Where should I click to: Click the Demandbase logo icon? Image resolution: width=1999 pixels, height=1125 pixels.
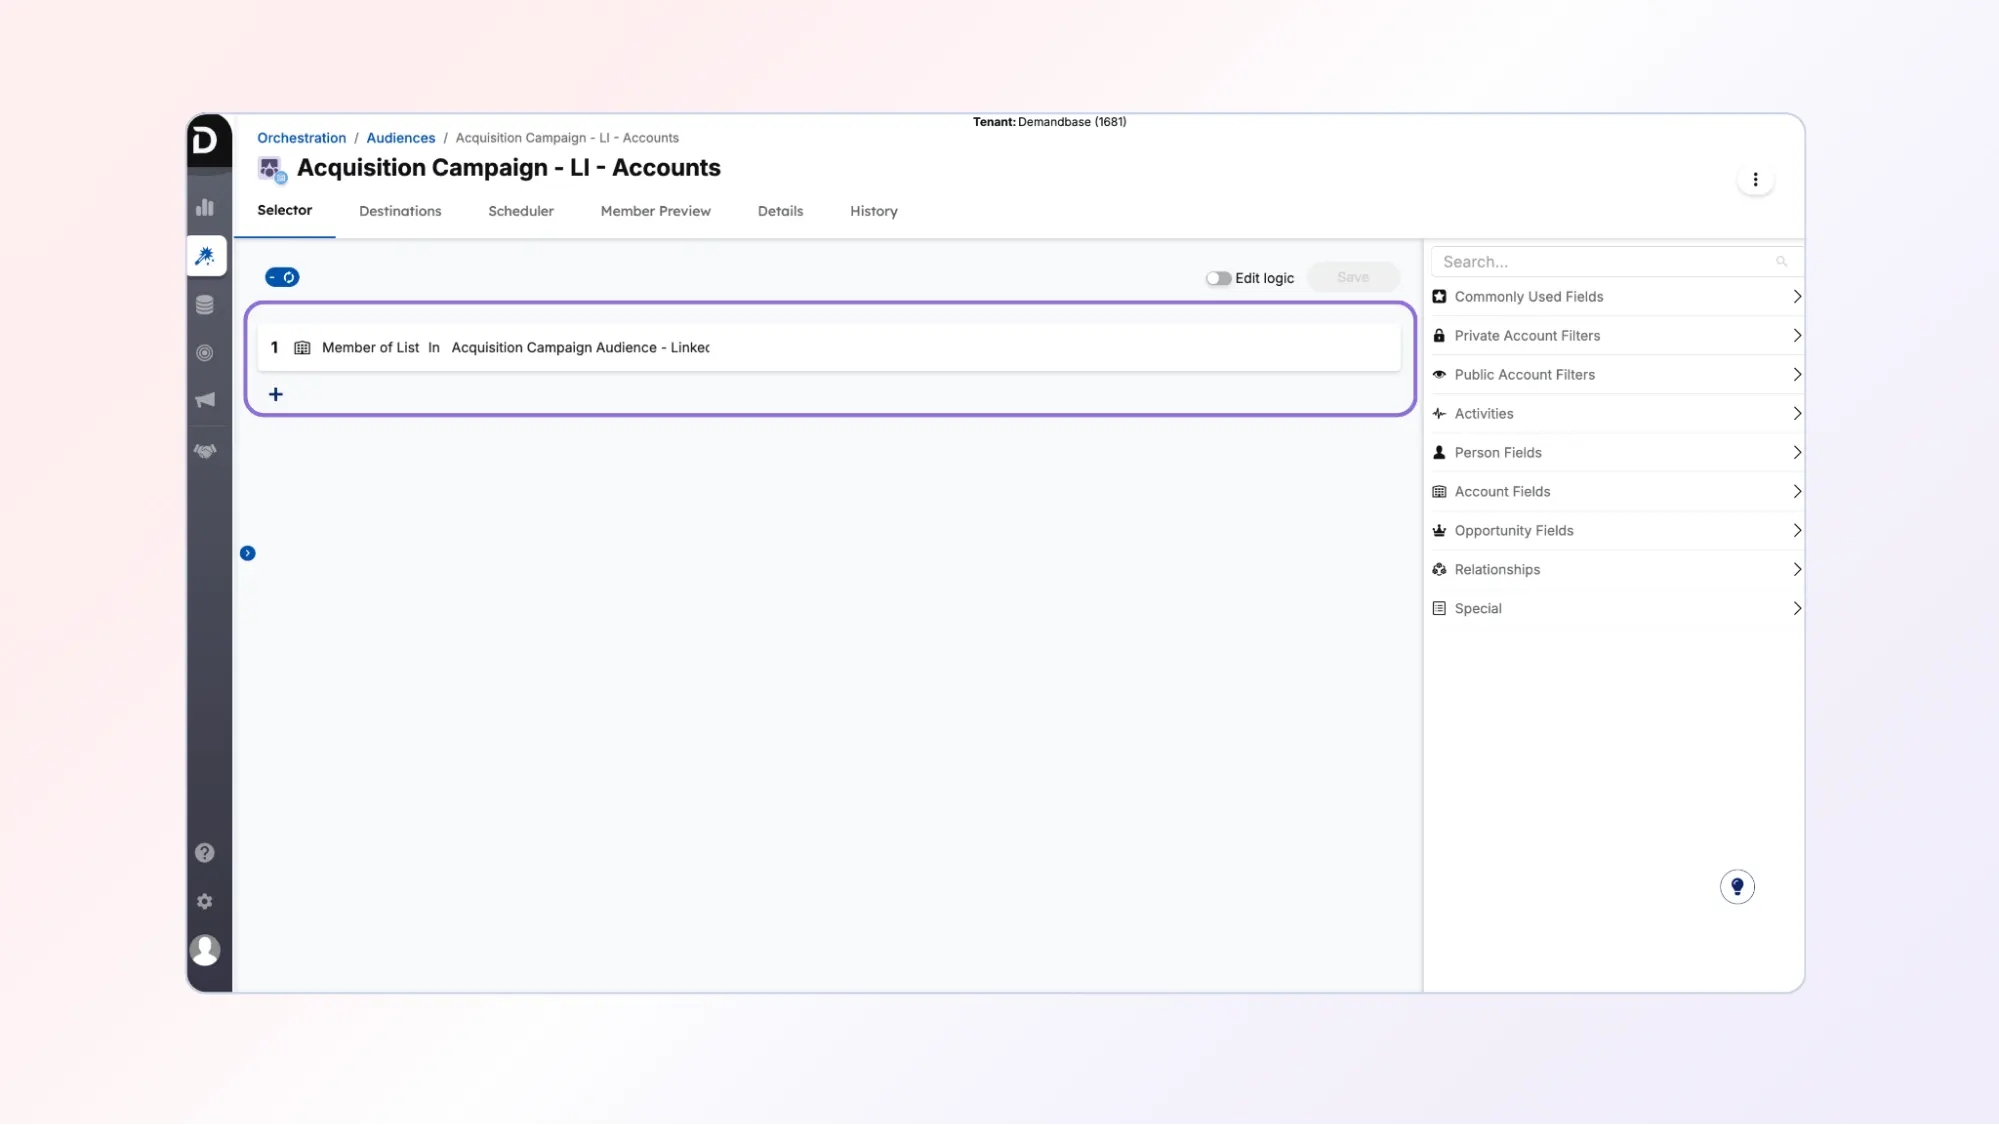205,140
